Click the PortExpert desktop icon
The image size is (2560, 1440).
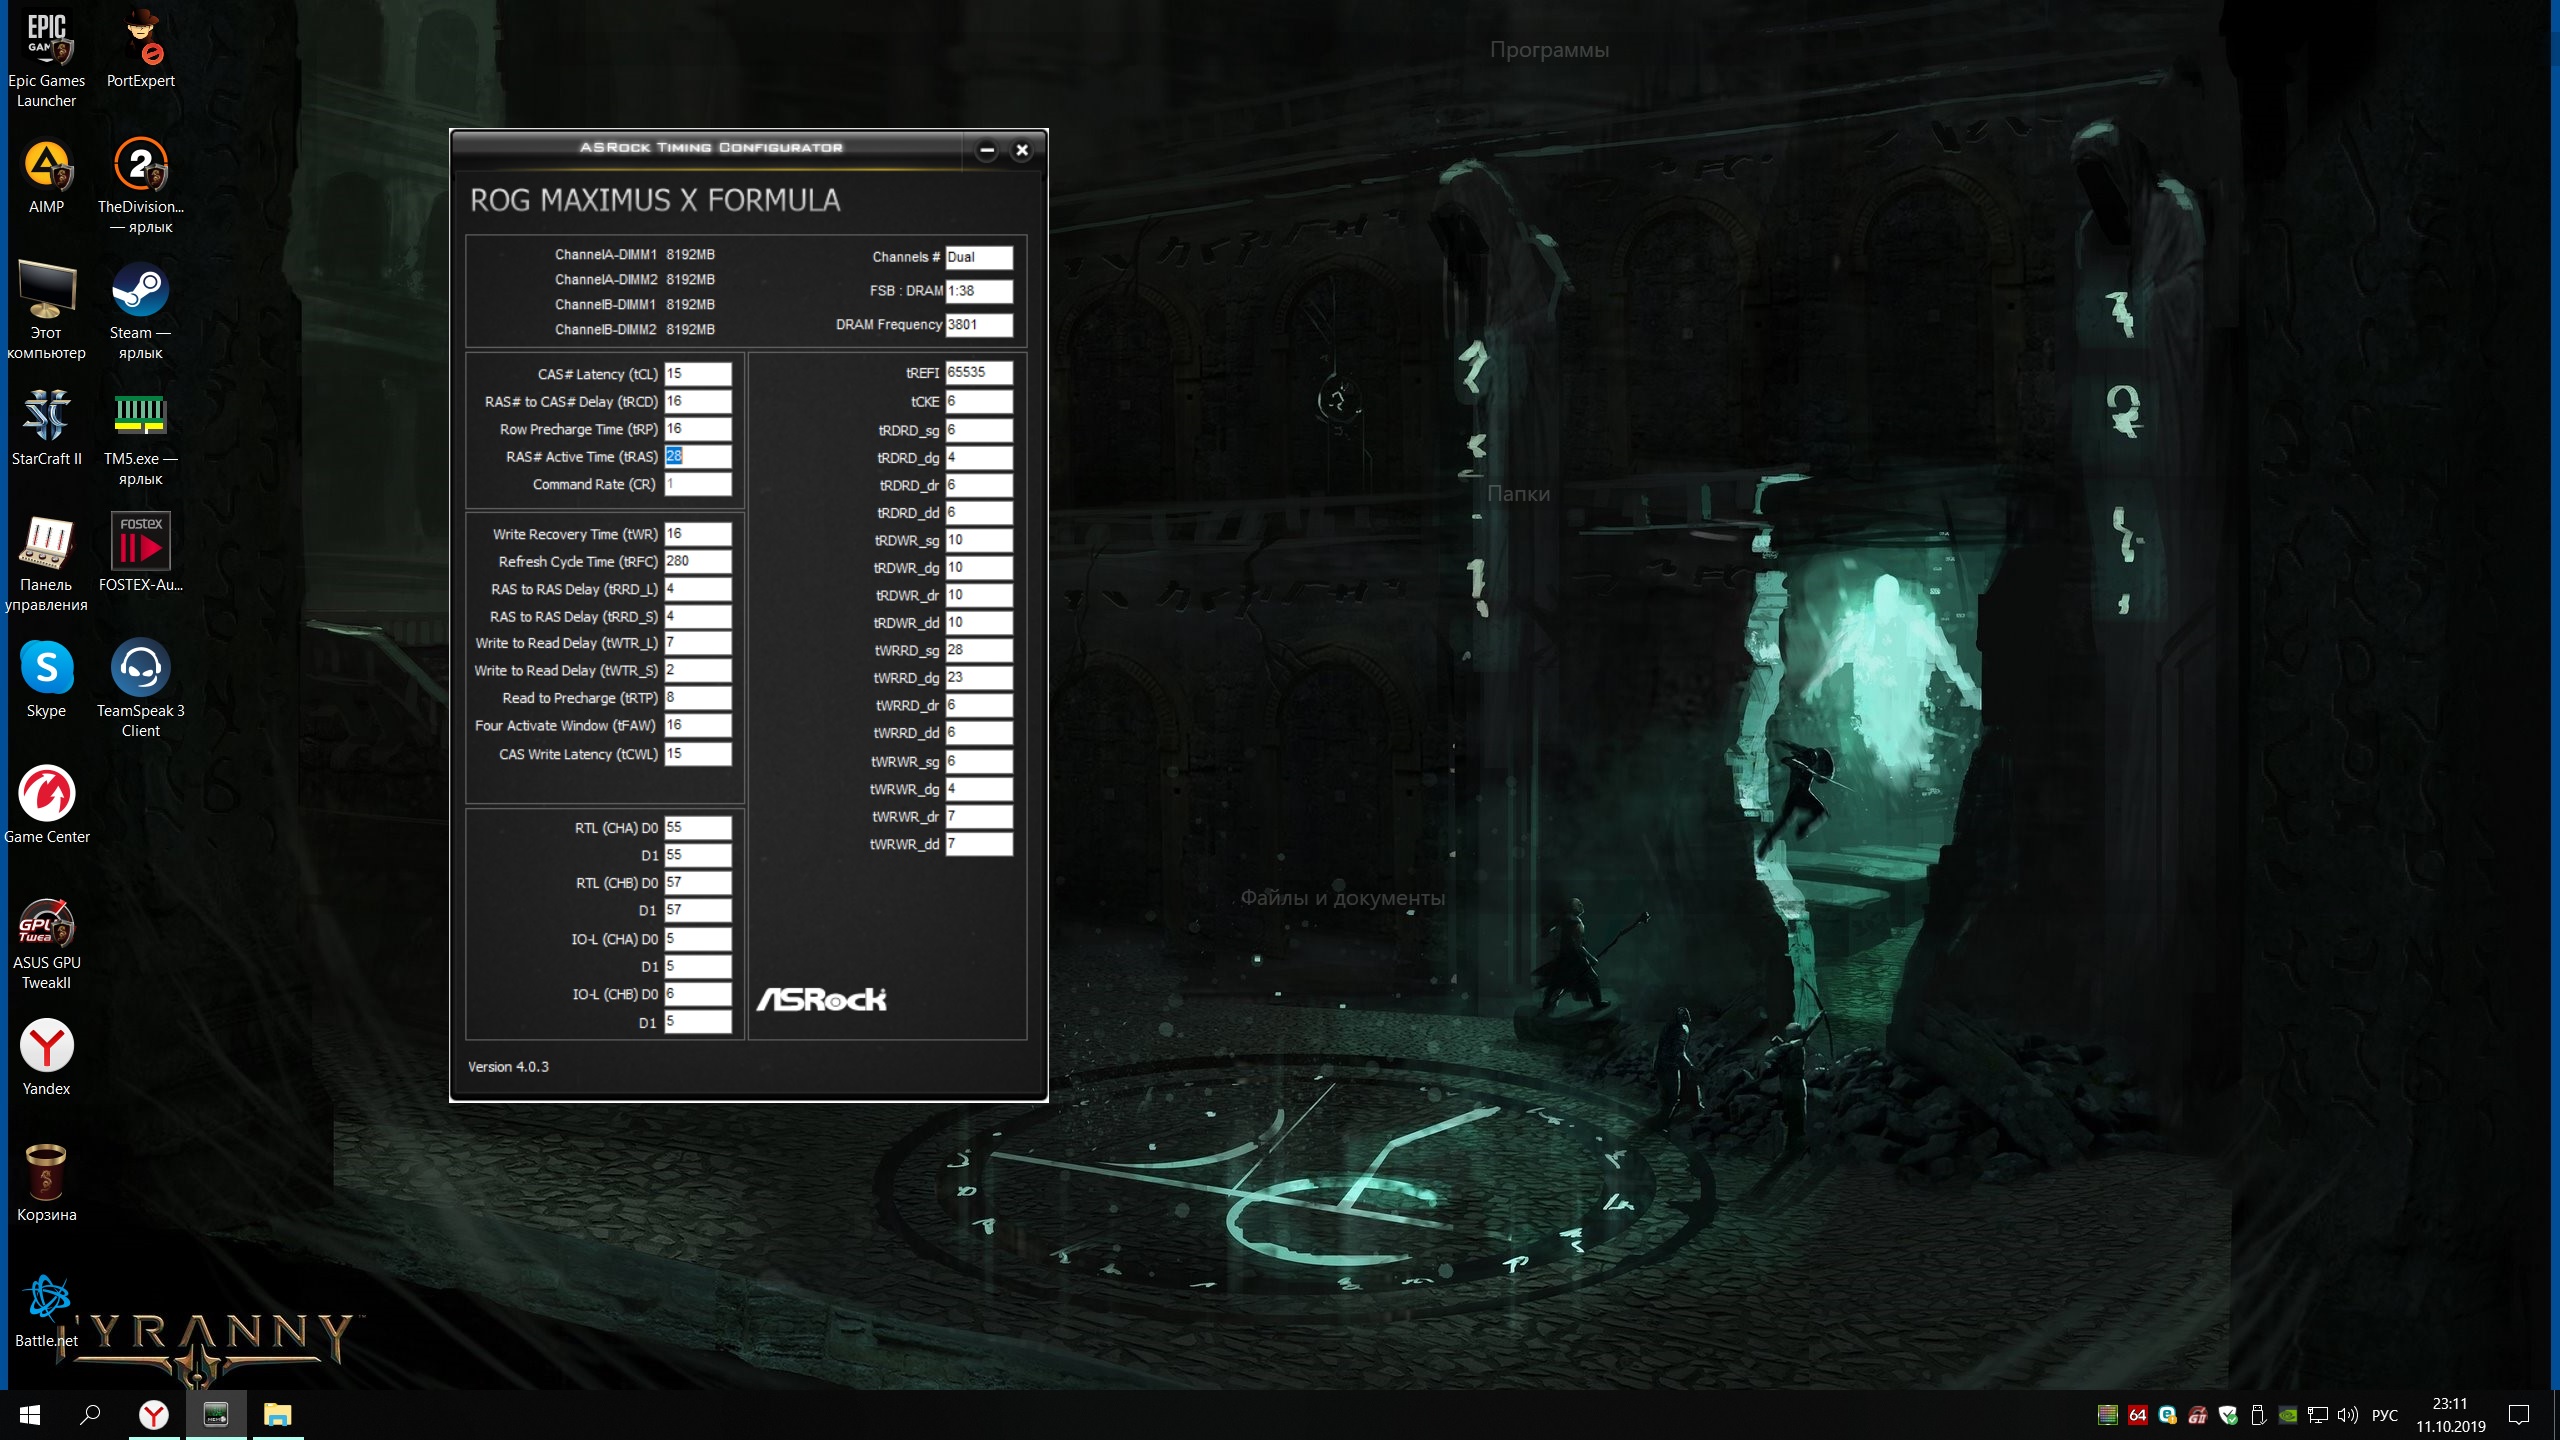[x=140, y=38]
